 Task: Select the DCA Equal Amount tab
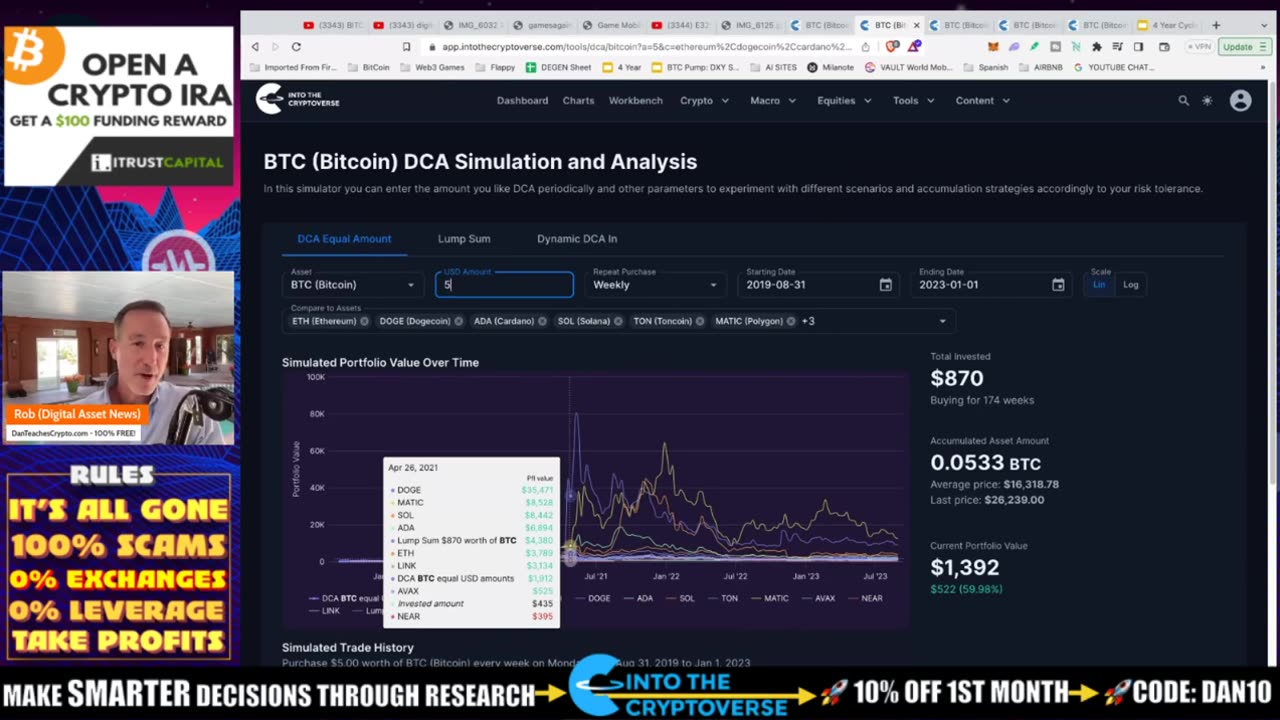click(344, 239)
